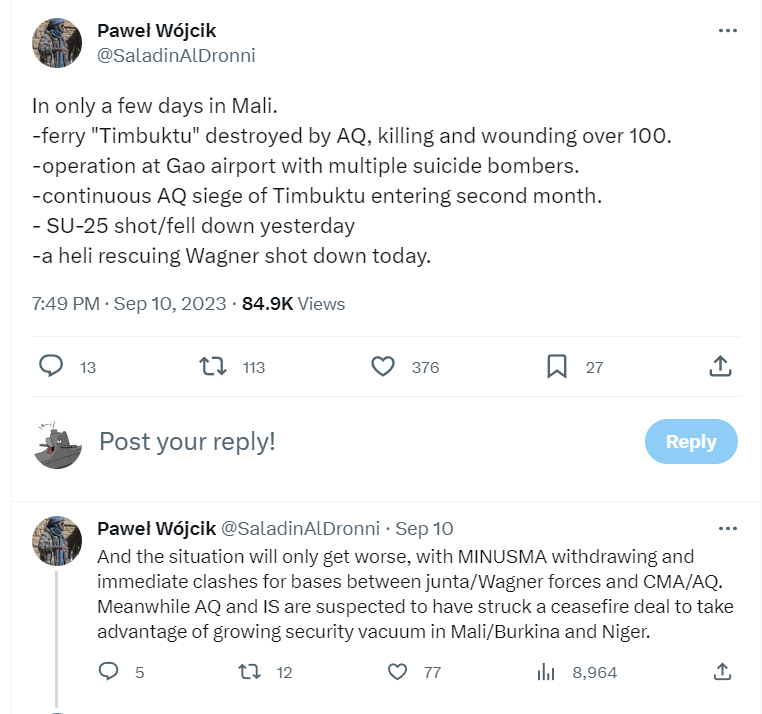This screenshot has width=762, height=714.
Task: Reply to the main tweet via comment icon
Action: tap(51, 367)
